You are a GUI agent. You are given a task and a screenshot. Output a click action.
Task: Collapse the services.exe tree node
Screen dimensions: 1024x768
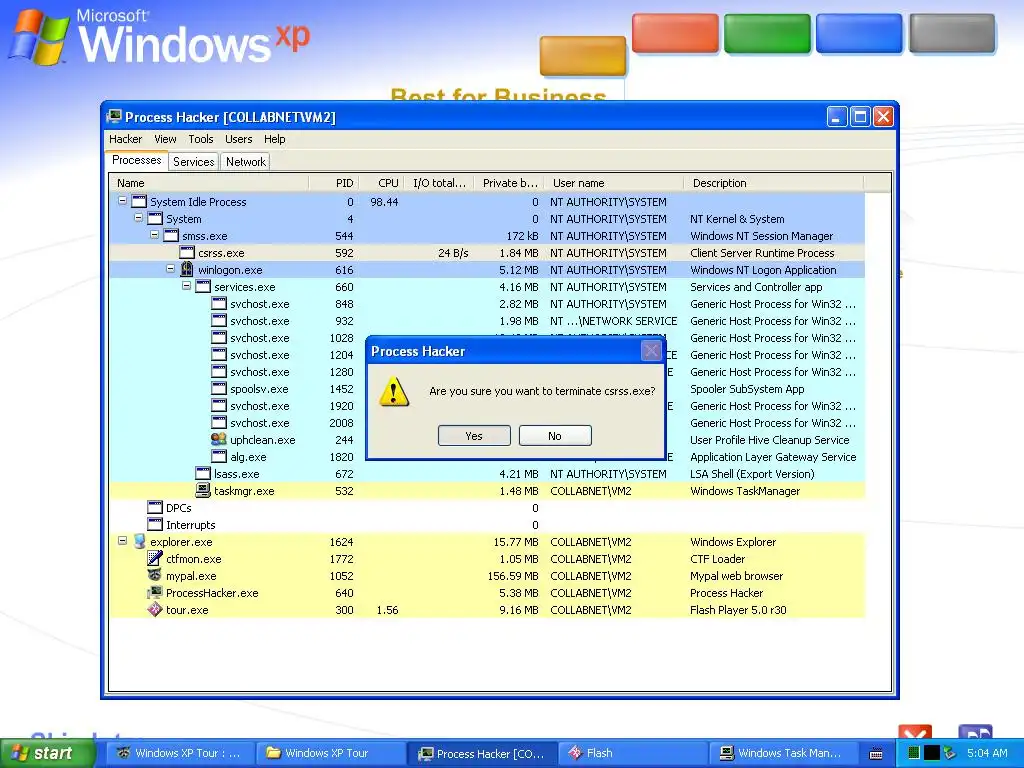coord(187,286)
